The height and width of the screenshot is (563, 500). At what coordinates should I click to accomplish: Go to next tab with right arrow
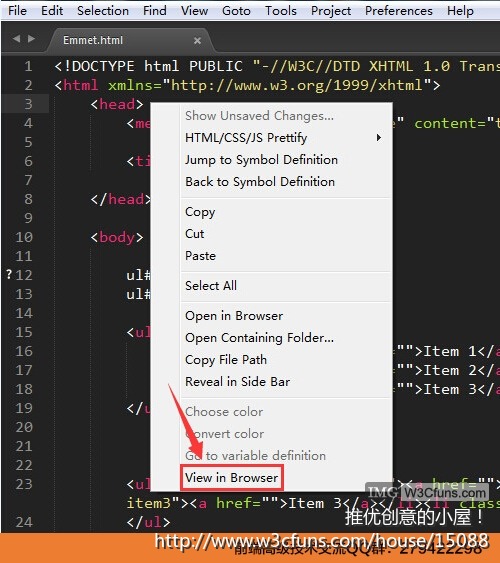point(31,38)
